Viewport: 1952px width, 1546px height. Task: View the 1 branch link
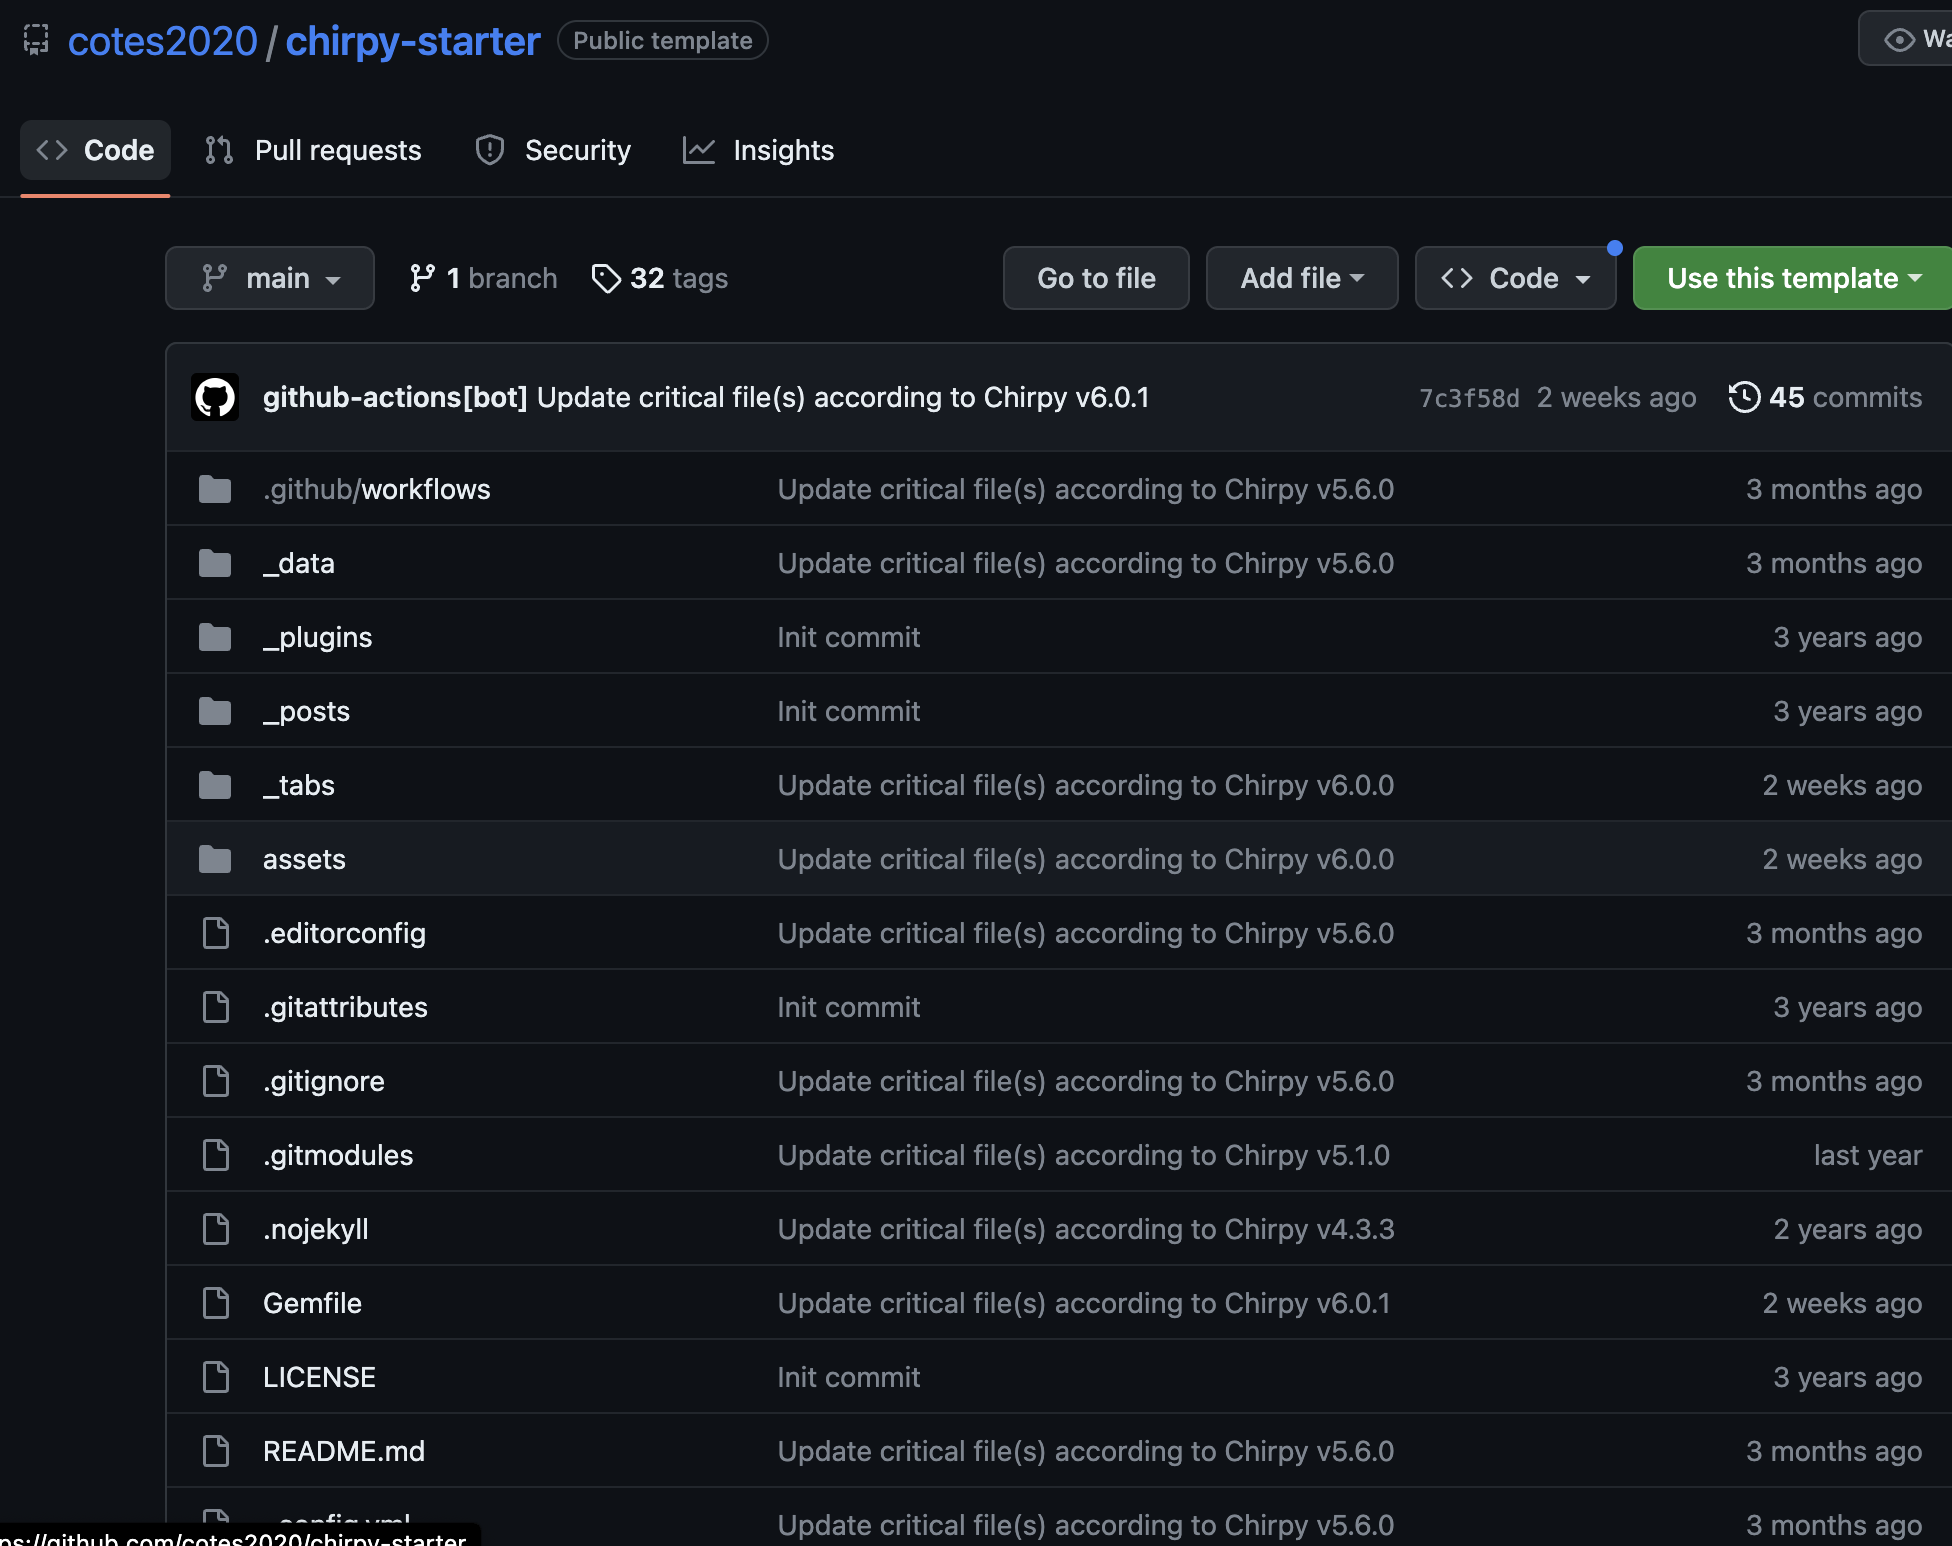(483, 278)
